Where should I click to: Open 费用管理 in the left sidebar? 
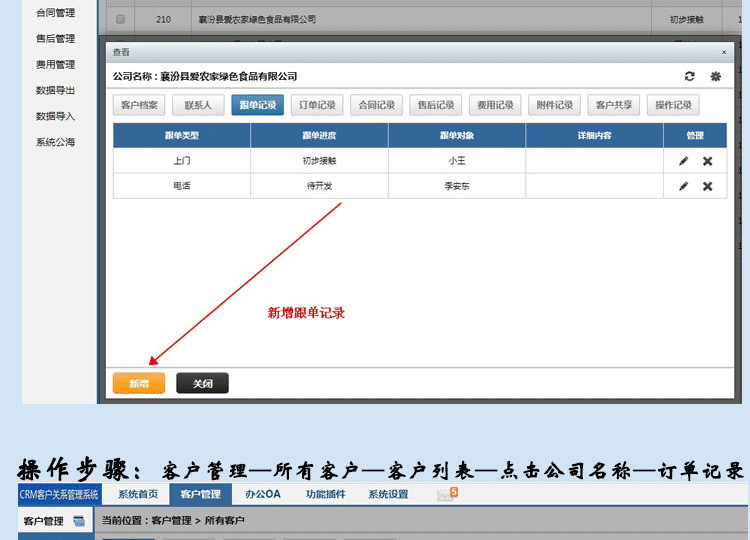point(55,65)
